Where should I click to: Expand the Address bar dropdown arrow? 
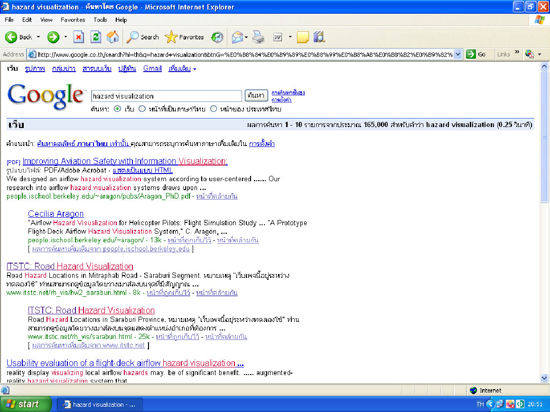click(458, 54)
